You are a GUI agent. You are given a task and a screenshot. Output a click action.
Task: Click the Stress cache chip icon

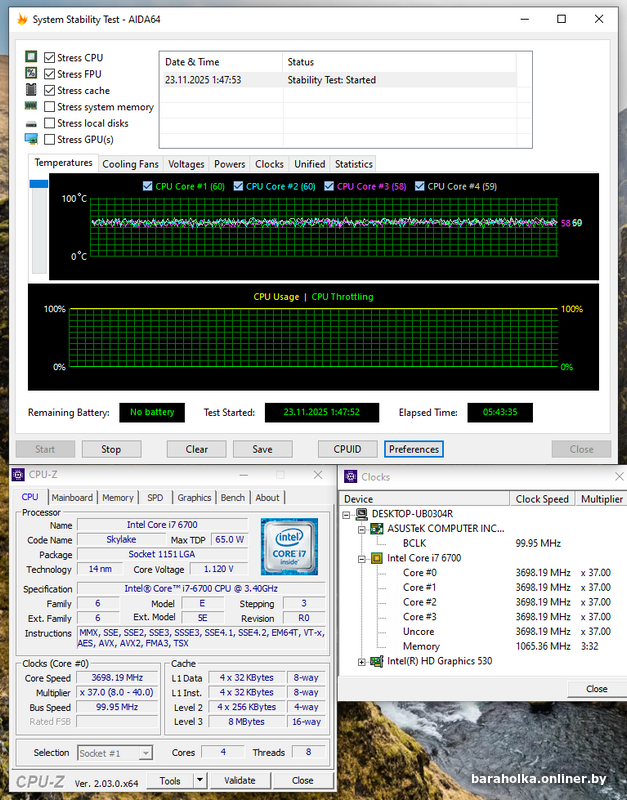(31, 90)
